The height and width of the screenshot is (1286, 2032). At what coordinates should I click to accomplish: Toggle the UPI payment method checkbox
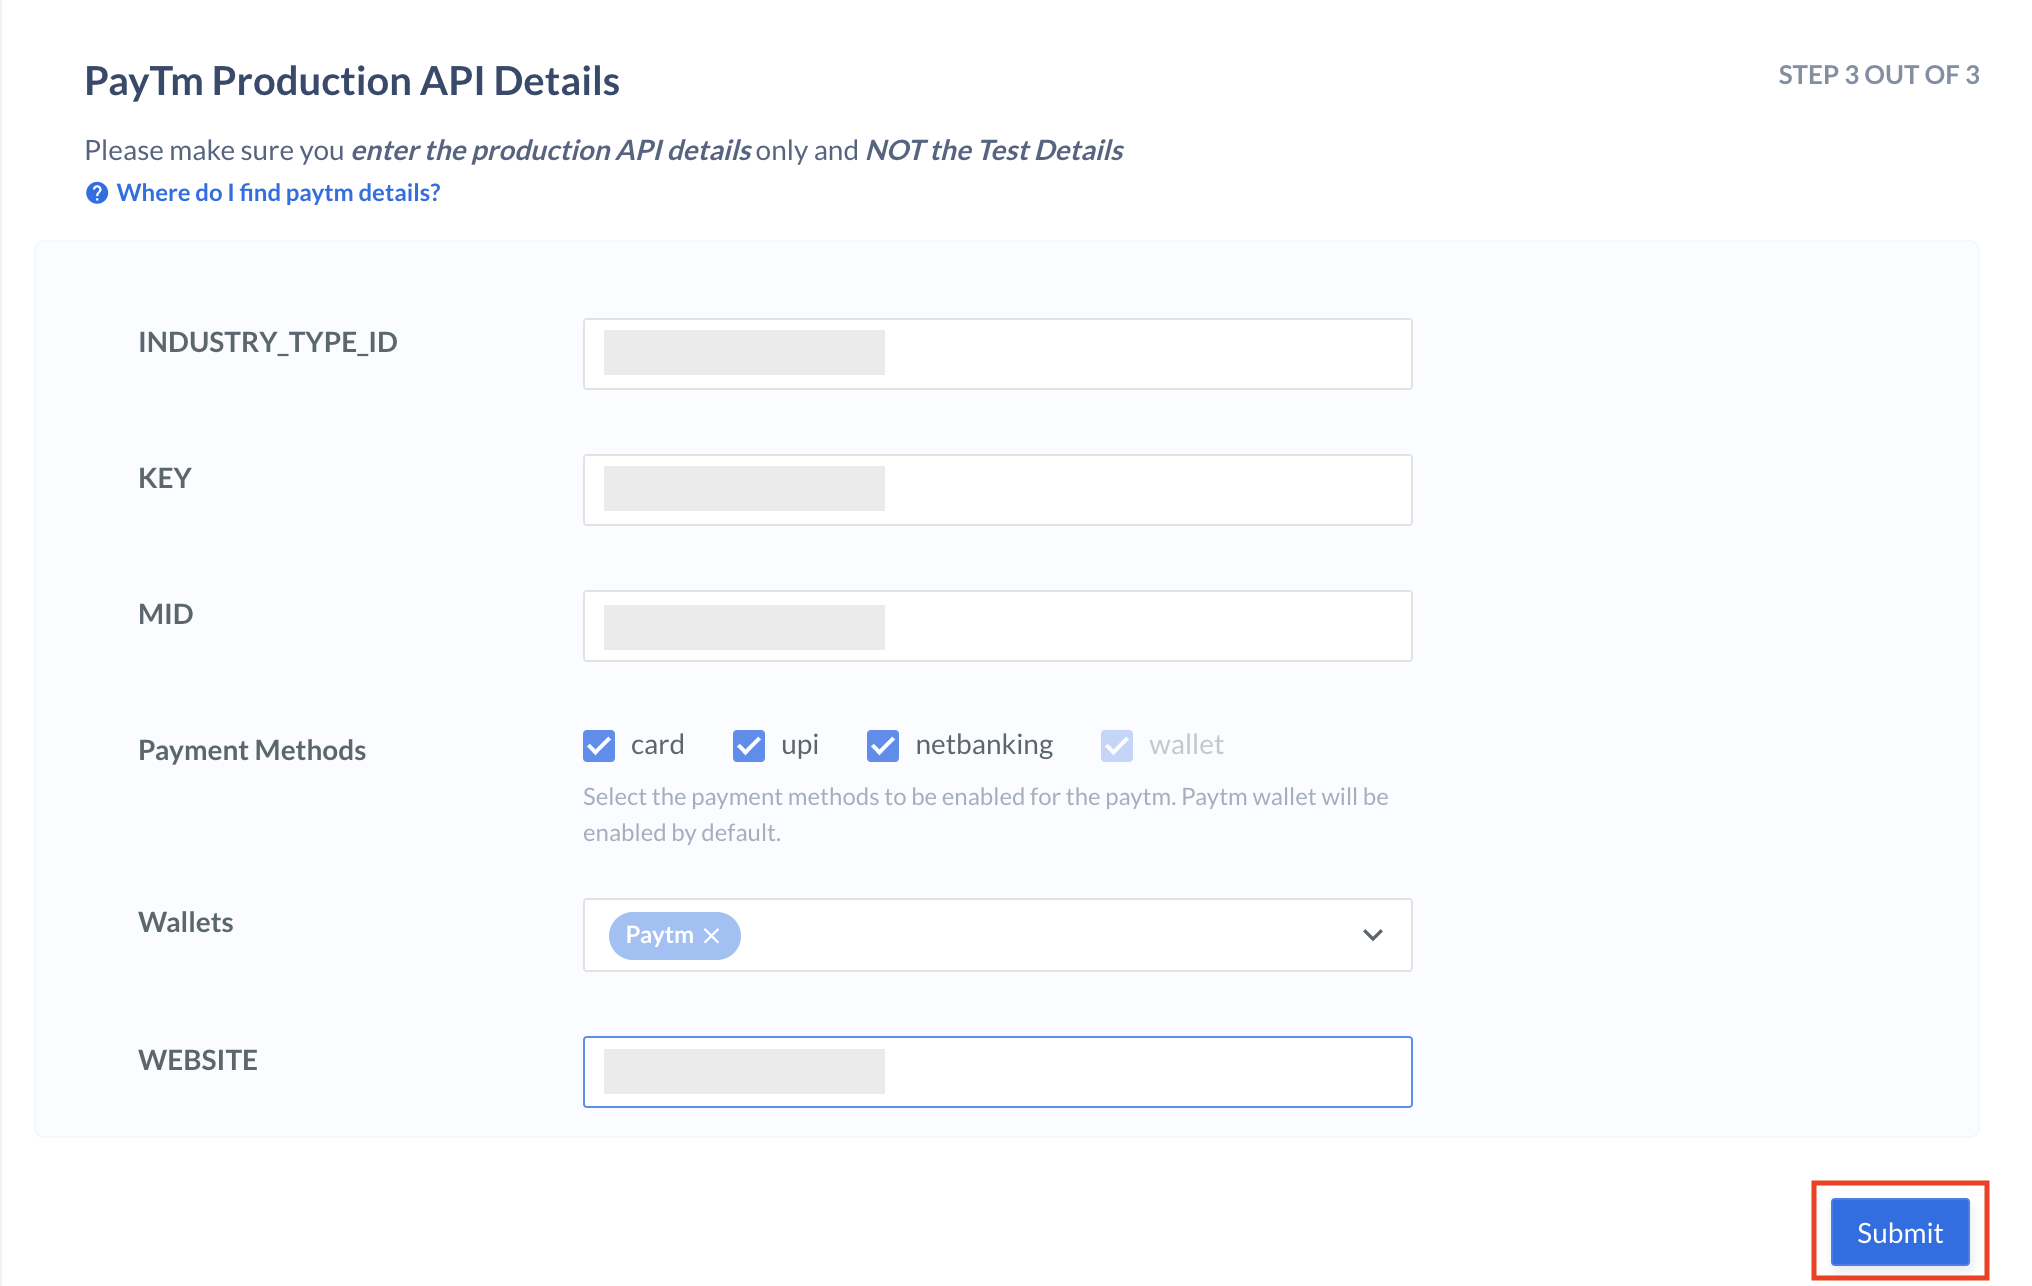coord(748,744)
